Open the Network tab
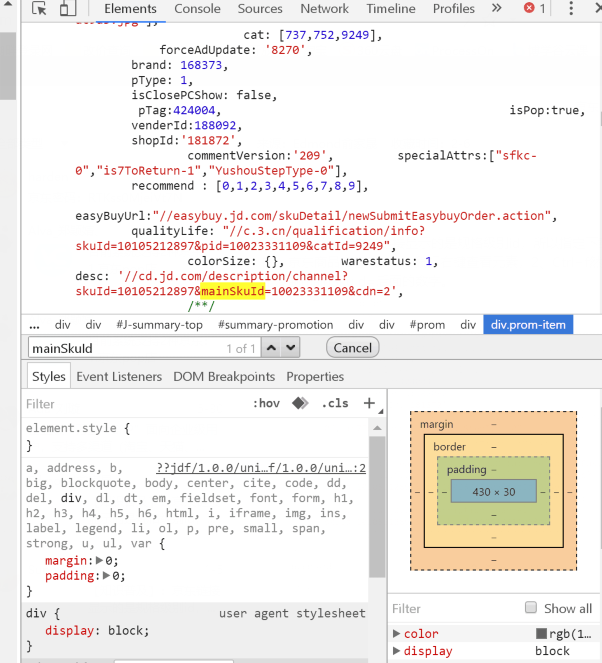Screen dimensions: 602x663 (x=324, y=8)
